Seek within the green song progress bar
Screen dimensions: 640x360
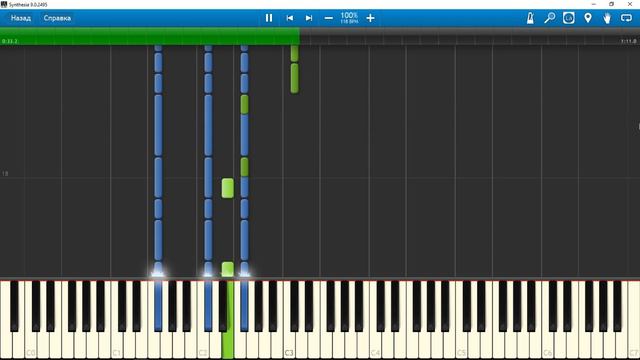tap(150, 36)
